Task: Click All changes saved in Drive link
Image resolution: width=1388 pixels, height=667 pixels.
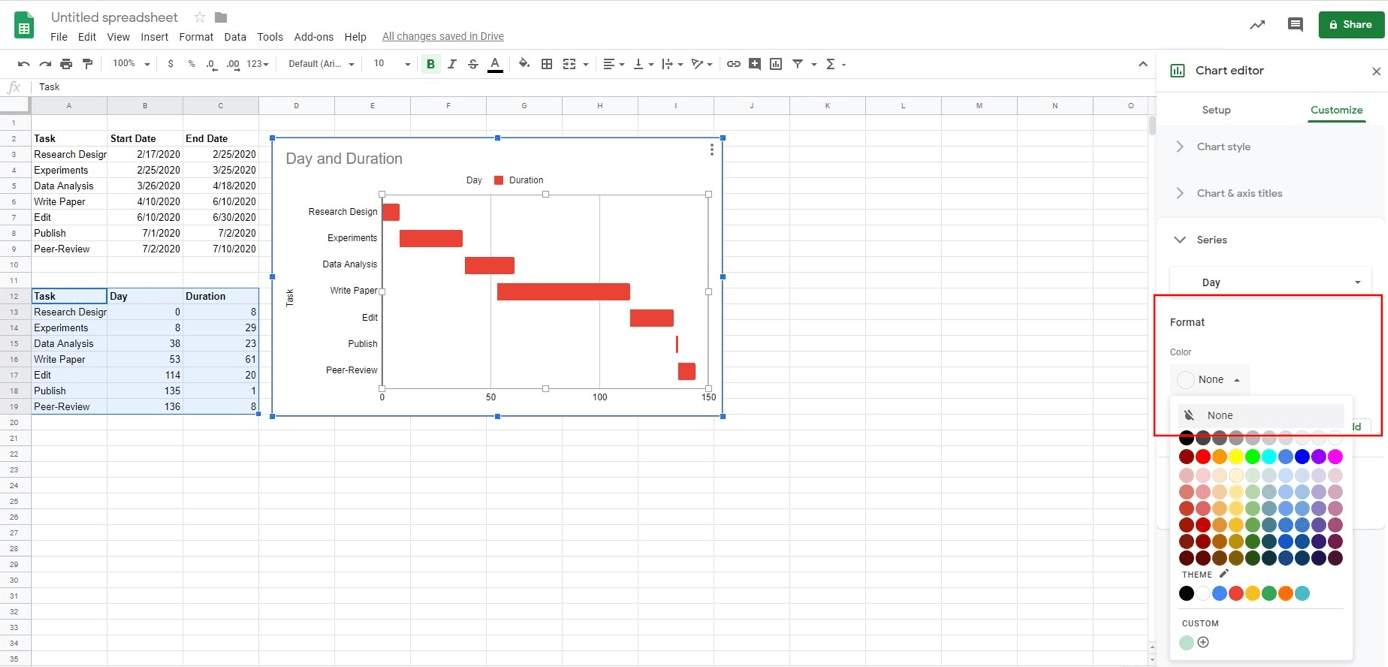Action: coord(443,37)
